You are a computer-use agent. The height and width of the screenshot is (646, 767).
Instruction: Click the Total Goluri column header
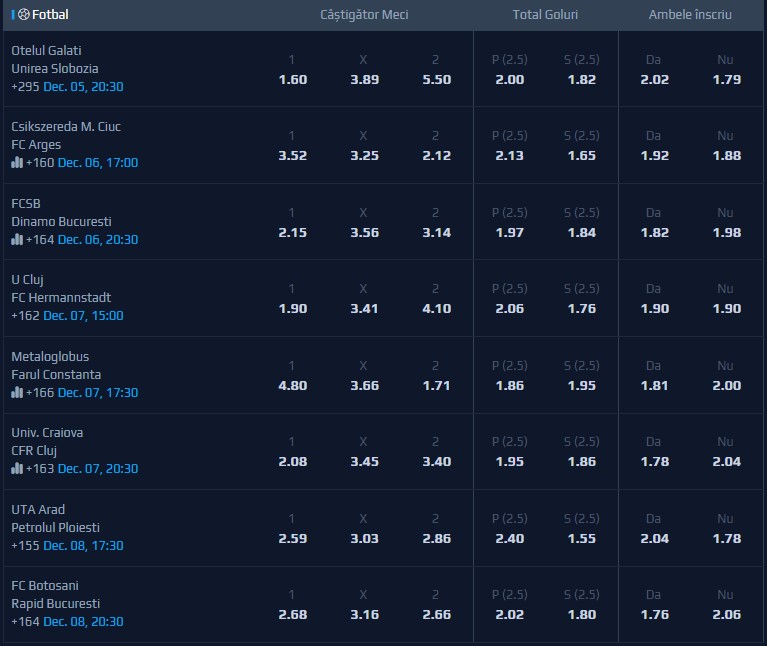545,15
